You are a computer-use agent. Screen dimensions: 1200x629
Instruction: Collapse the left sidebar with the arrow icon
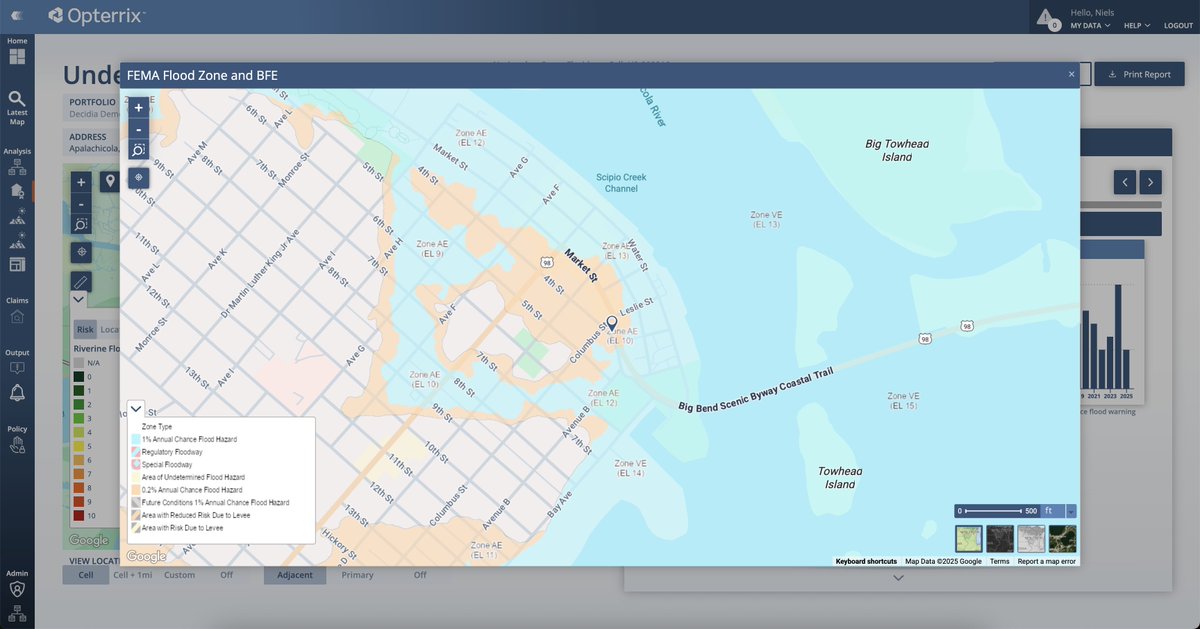(x=17, y=16)
